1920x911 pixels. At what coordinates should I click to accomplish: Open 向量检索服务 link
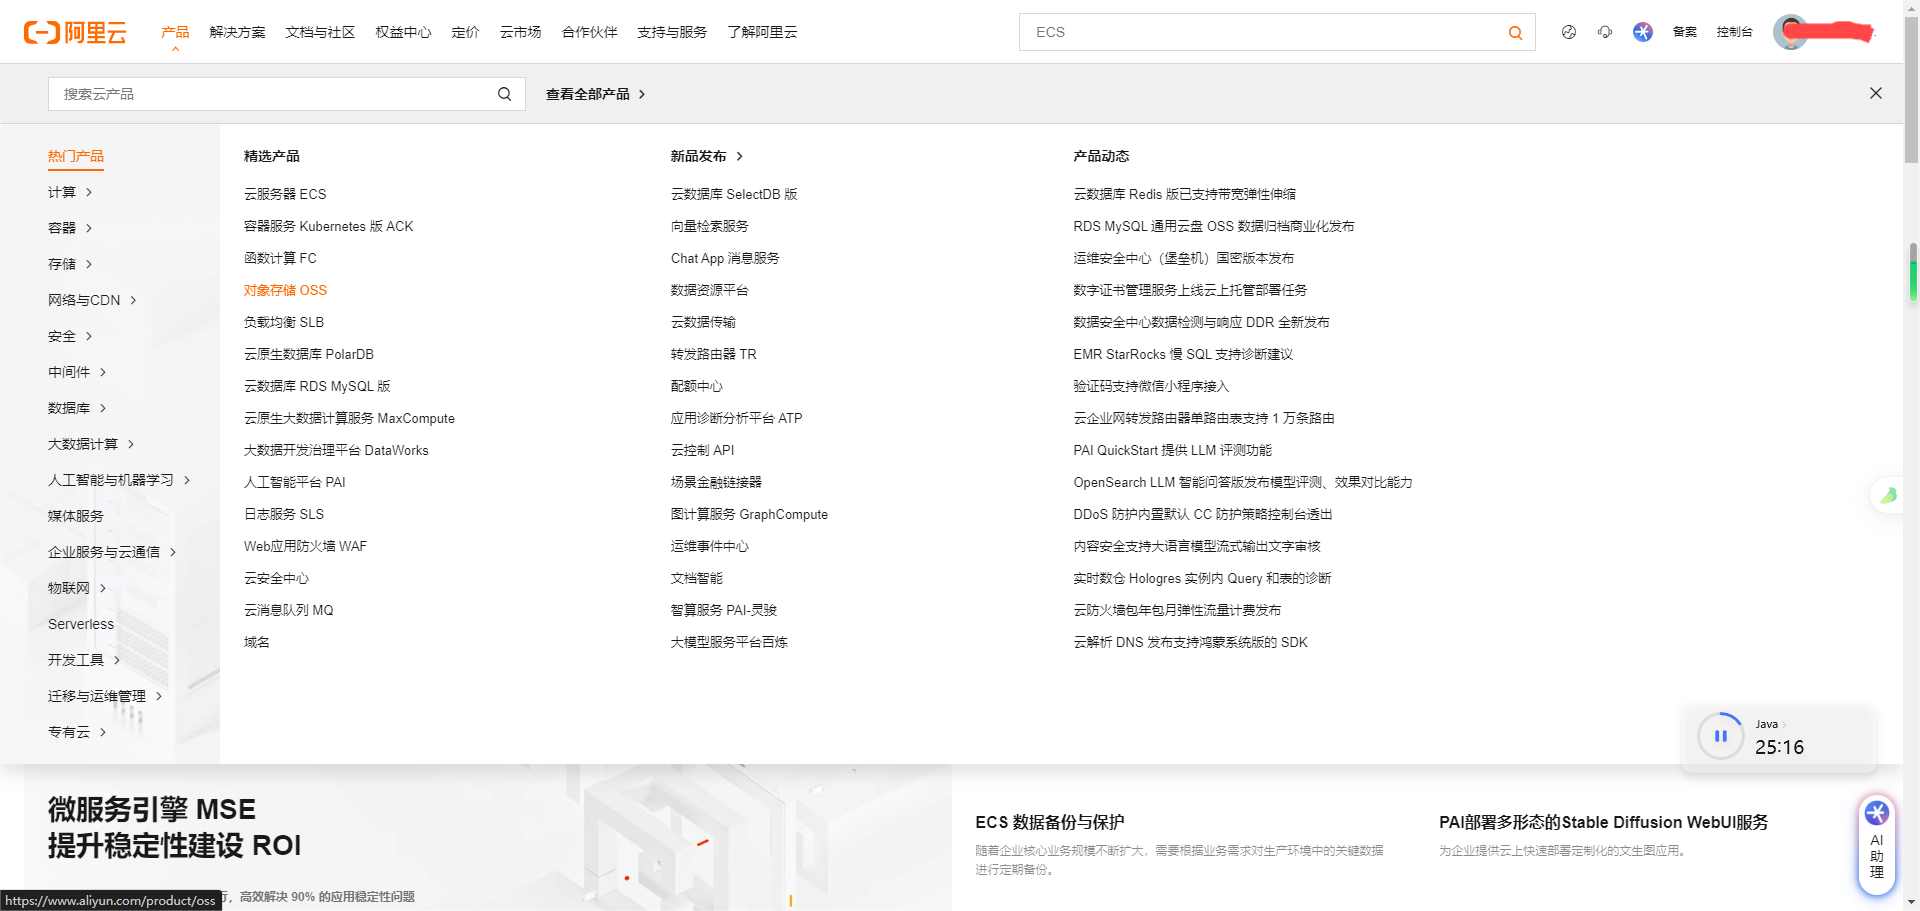point(710,226)
